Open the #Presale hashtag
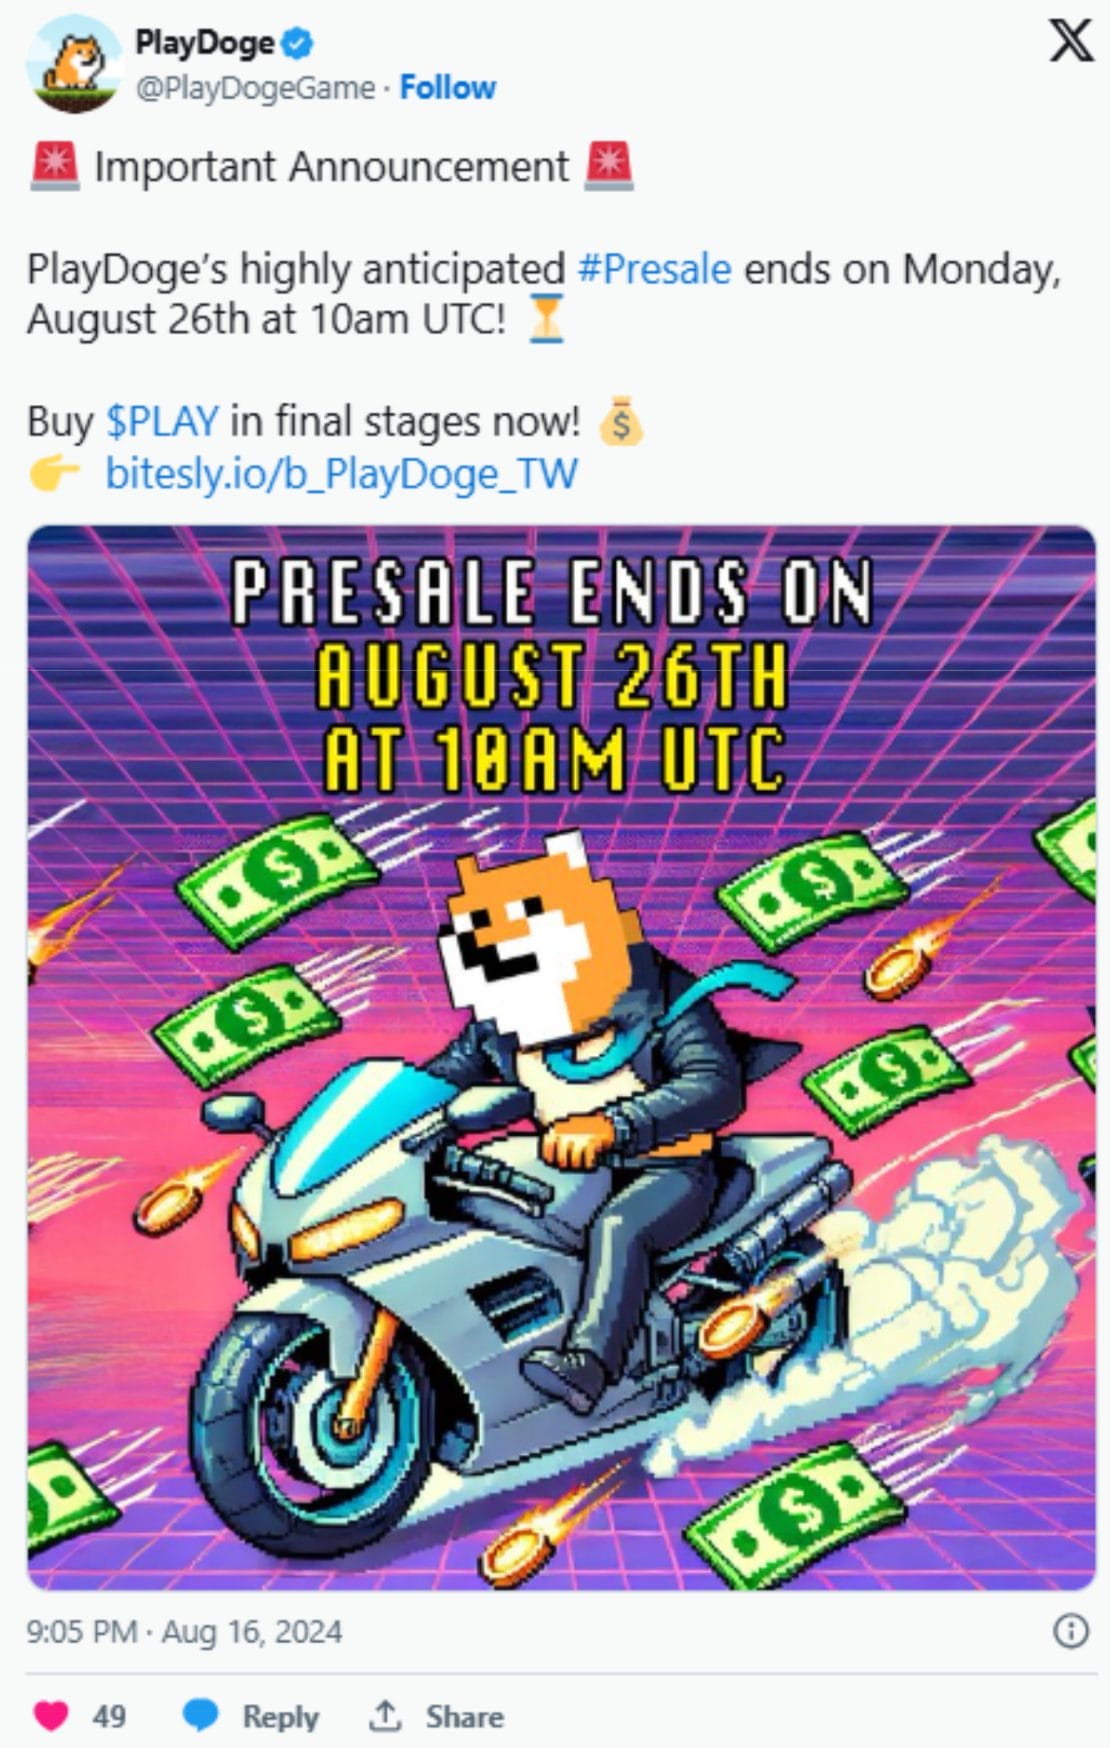1110x1748 pixels. (655, 269)
